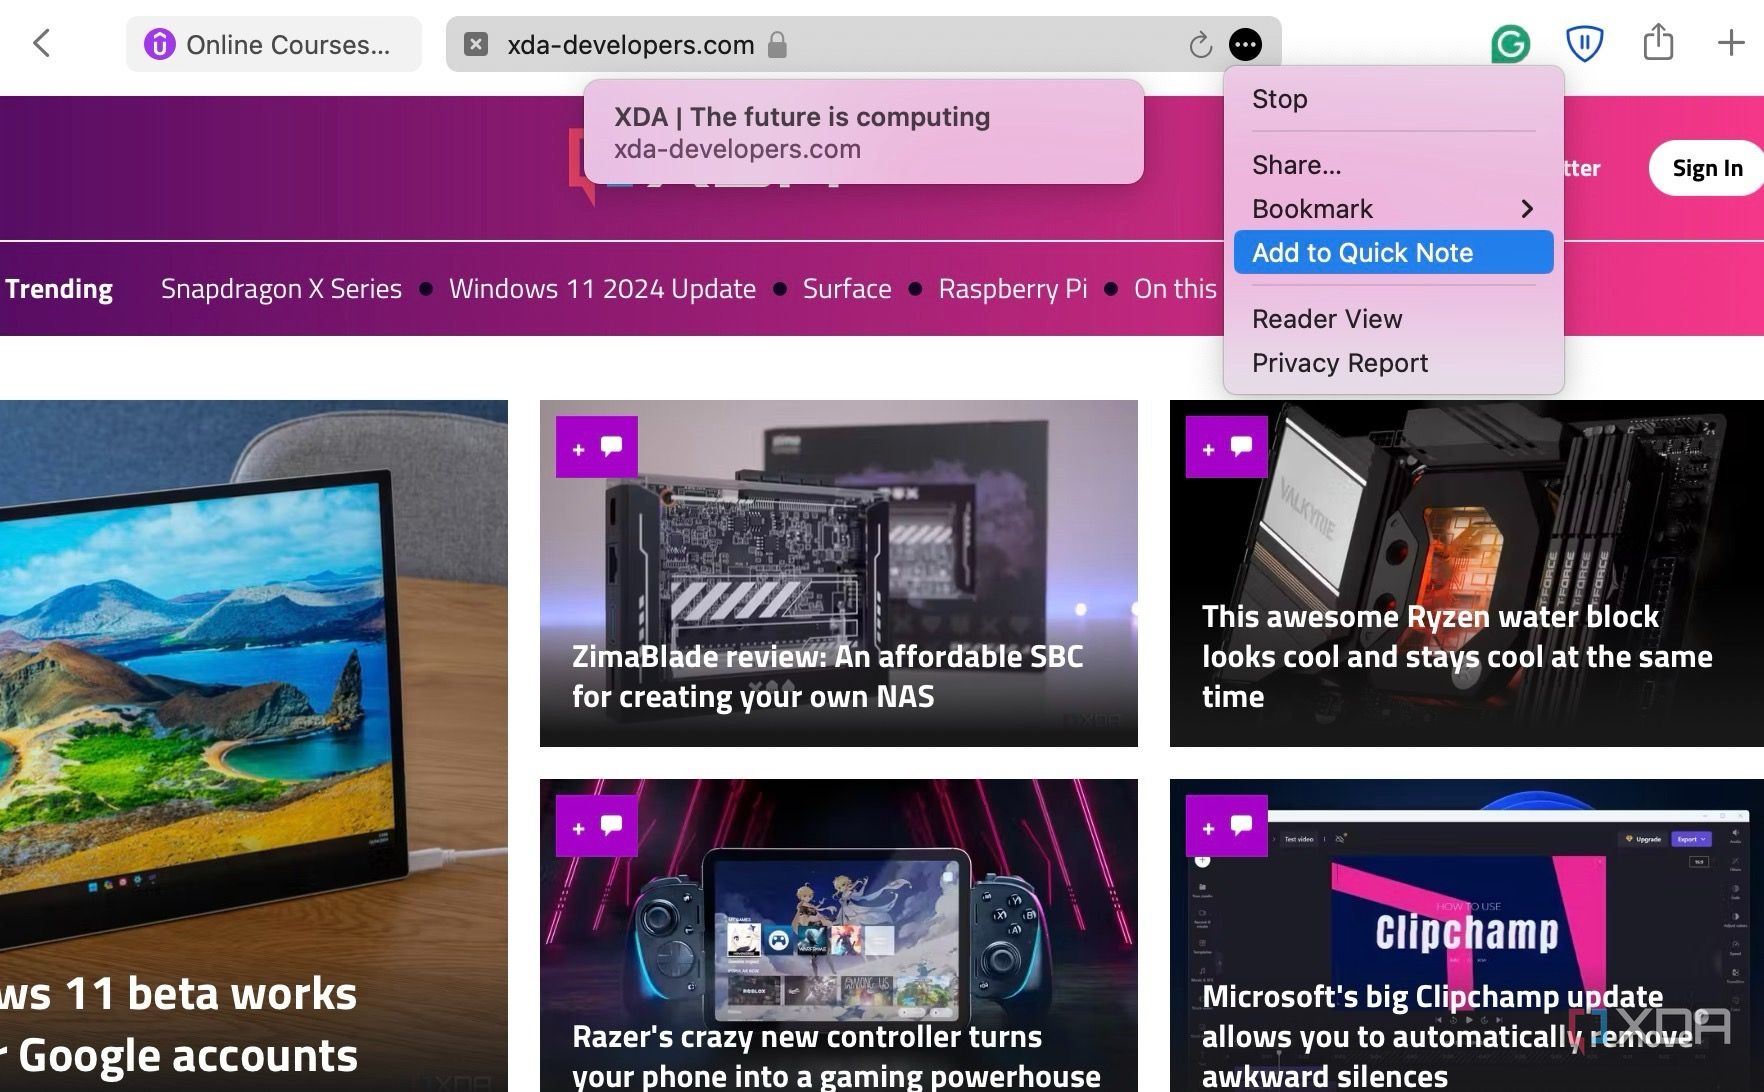
Task: Open Snapdragon X Series trending link
Action: point(281,289)
